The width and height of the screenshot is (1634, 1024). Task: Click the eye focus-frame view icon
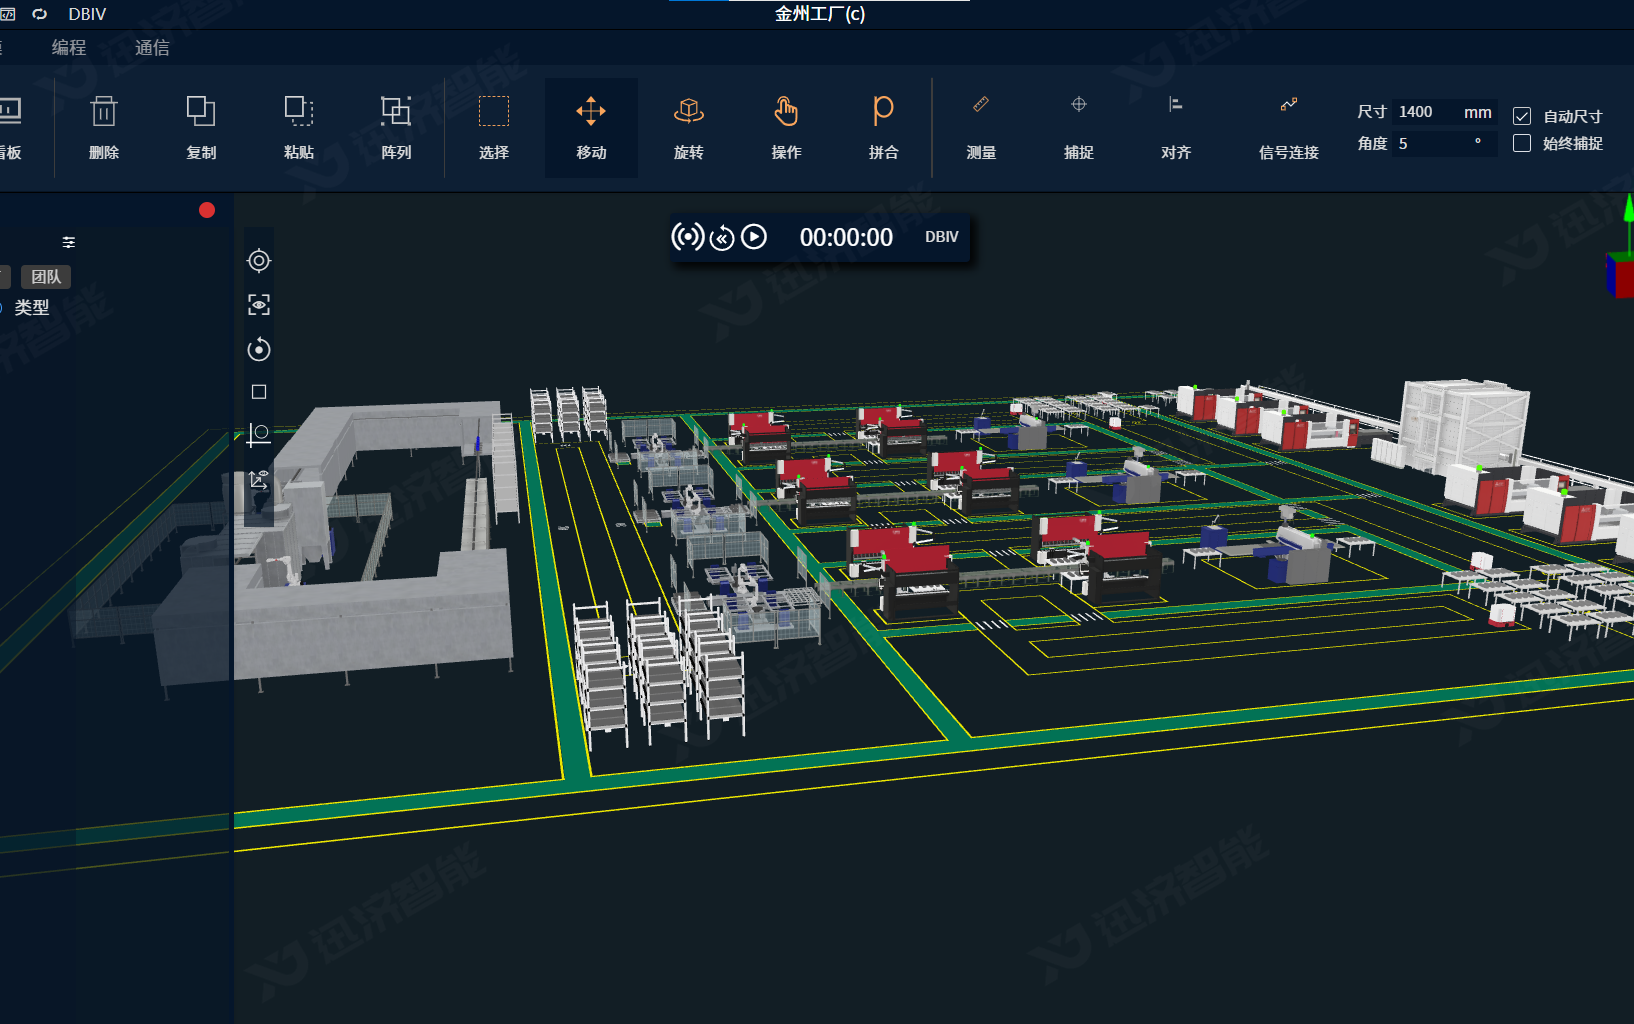259,305
